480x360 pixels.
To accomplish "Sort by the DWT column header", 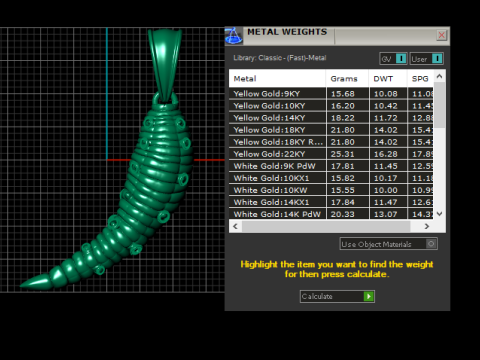I will coord(388,79).
